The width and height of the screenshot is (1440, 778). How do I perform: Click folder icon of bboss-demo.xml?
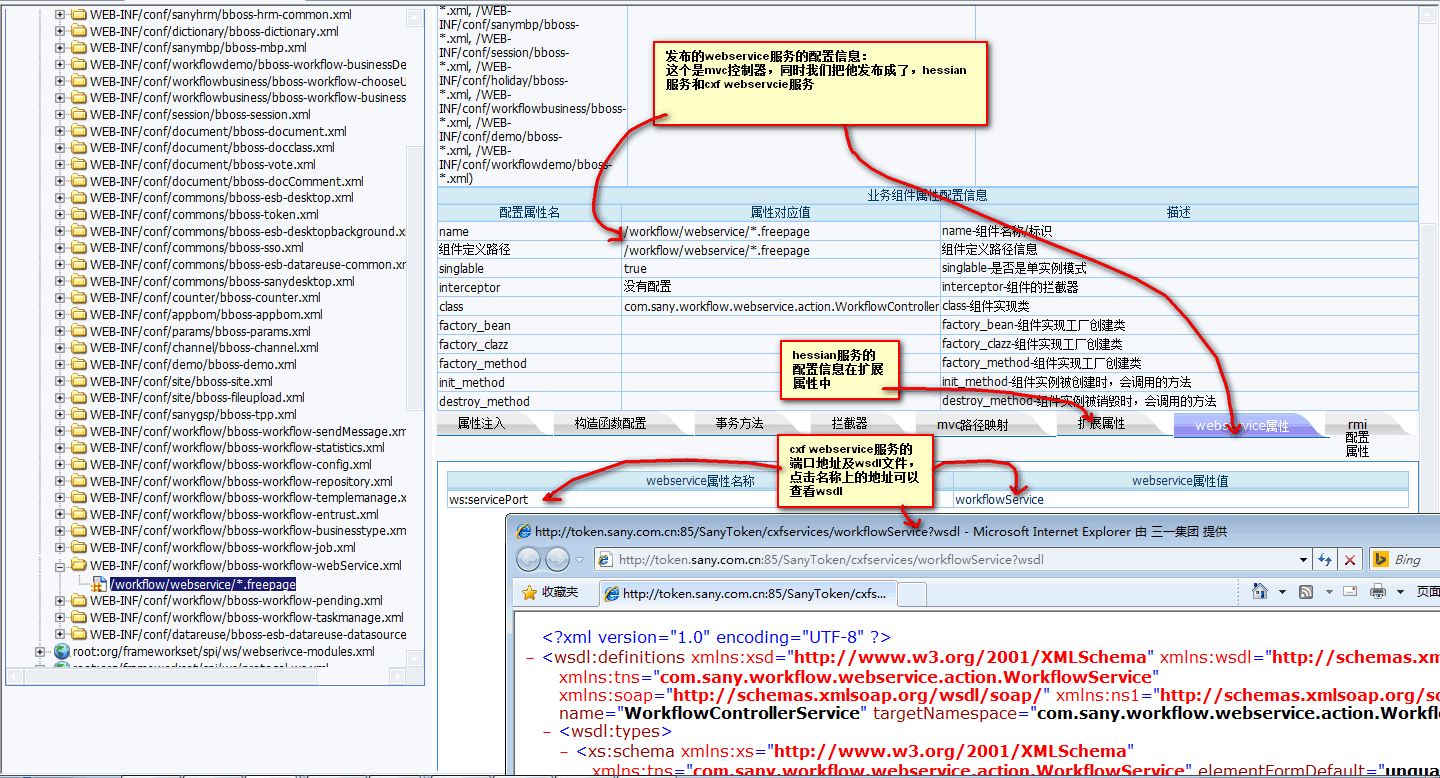pyautogui.click(x=79, y=364)
